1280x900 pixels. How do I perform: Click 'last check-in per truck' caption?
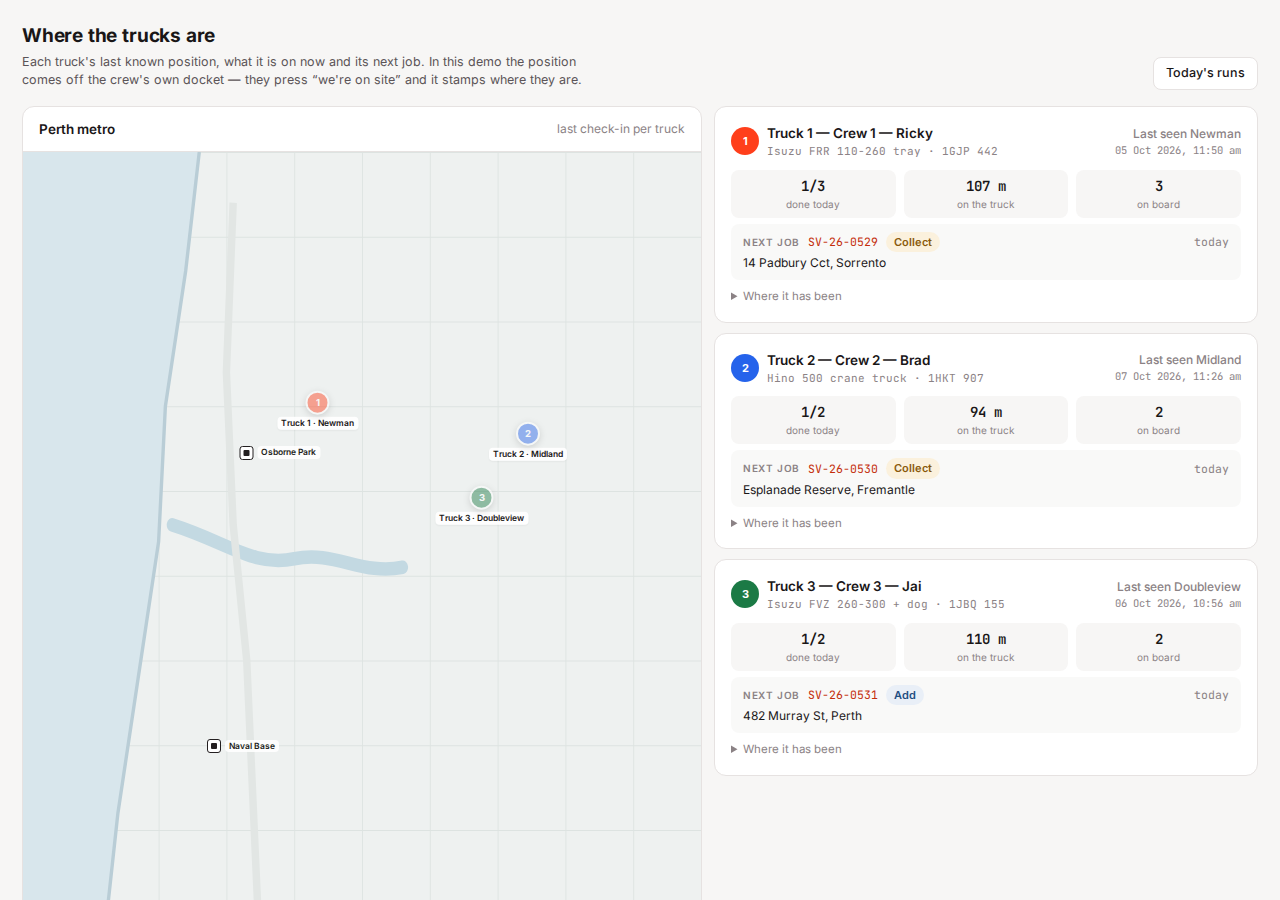(x=621, y=129)
